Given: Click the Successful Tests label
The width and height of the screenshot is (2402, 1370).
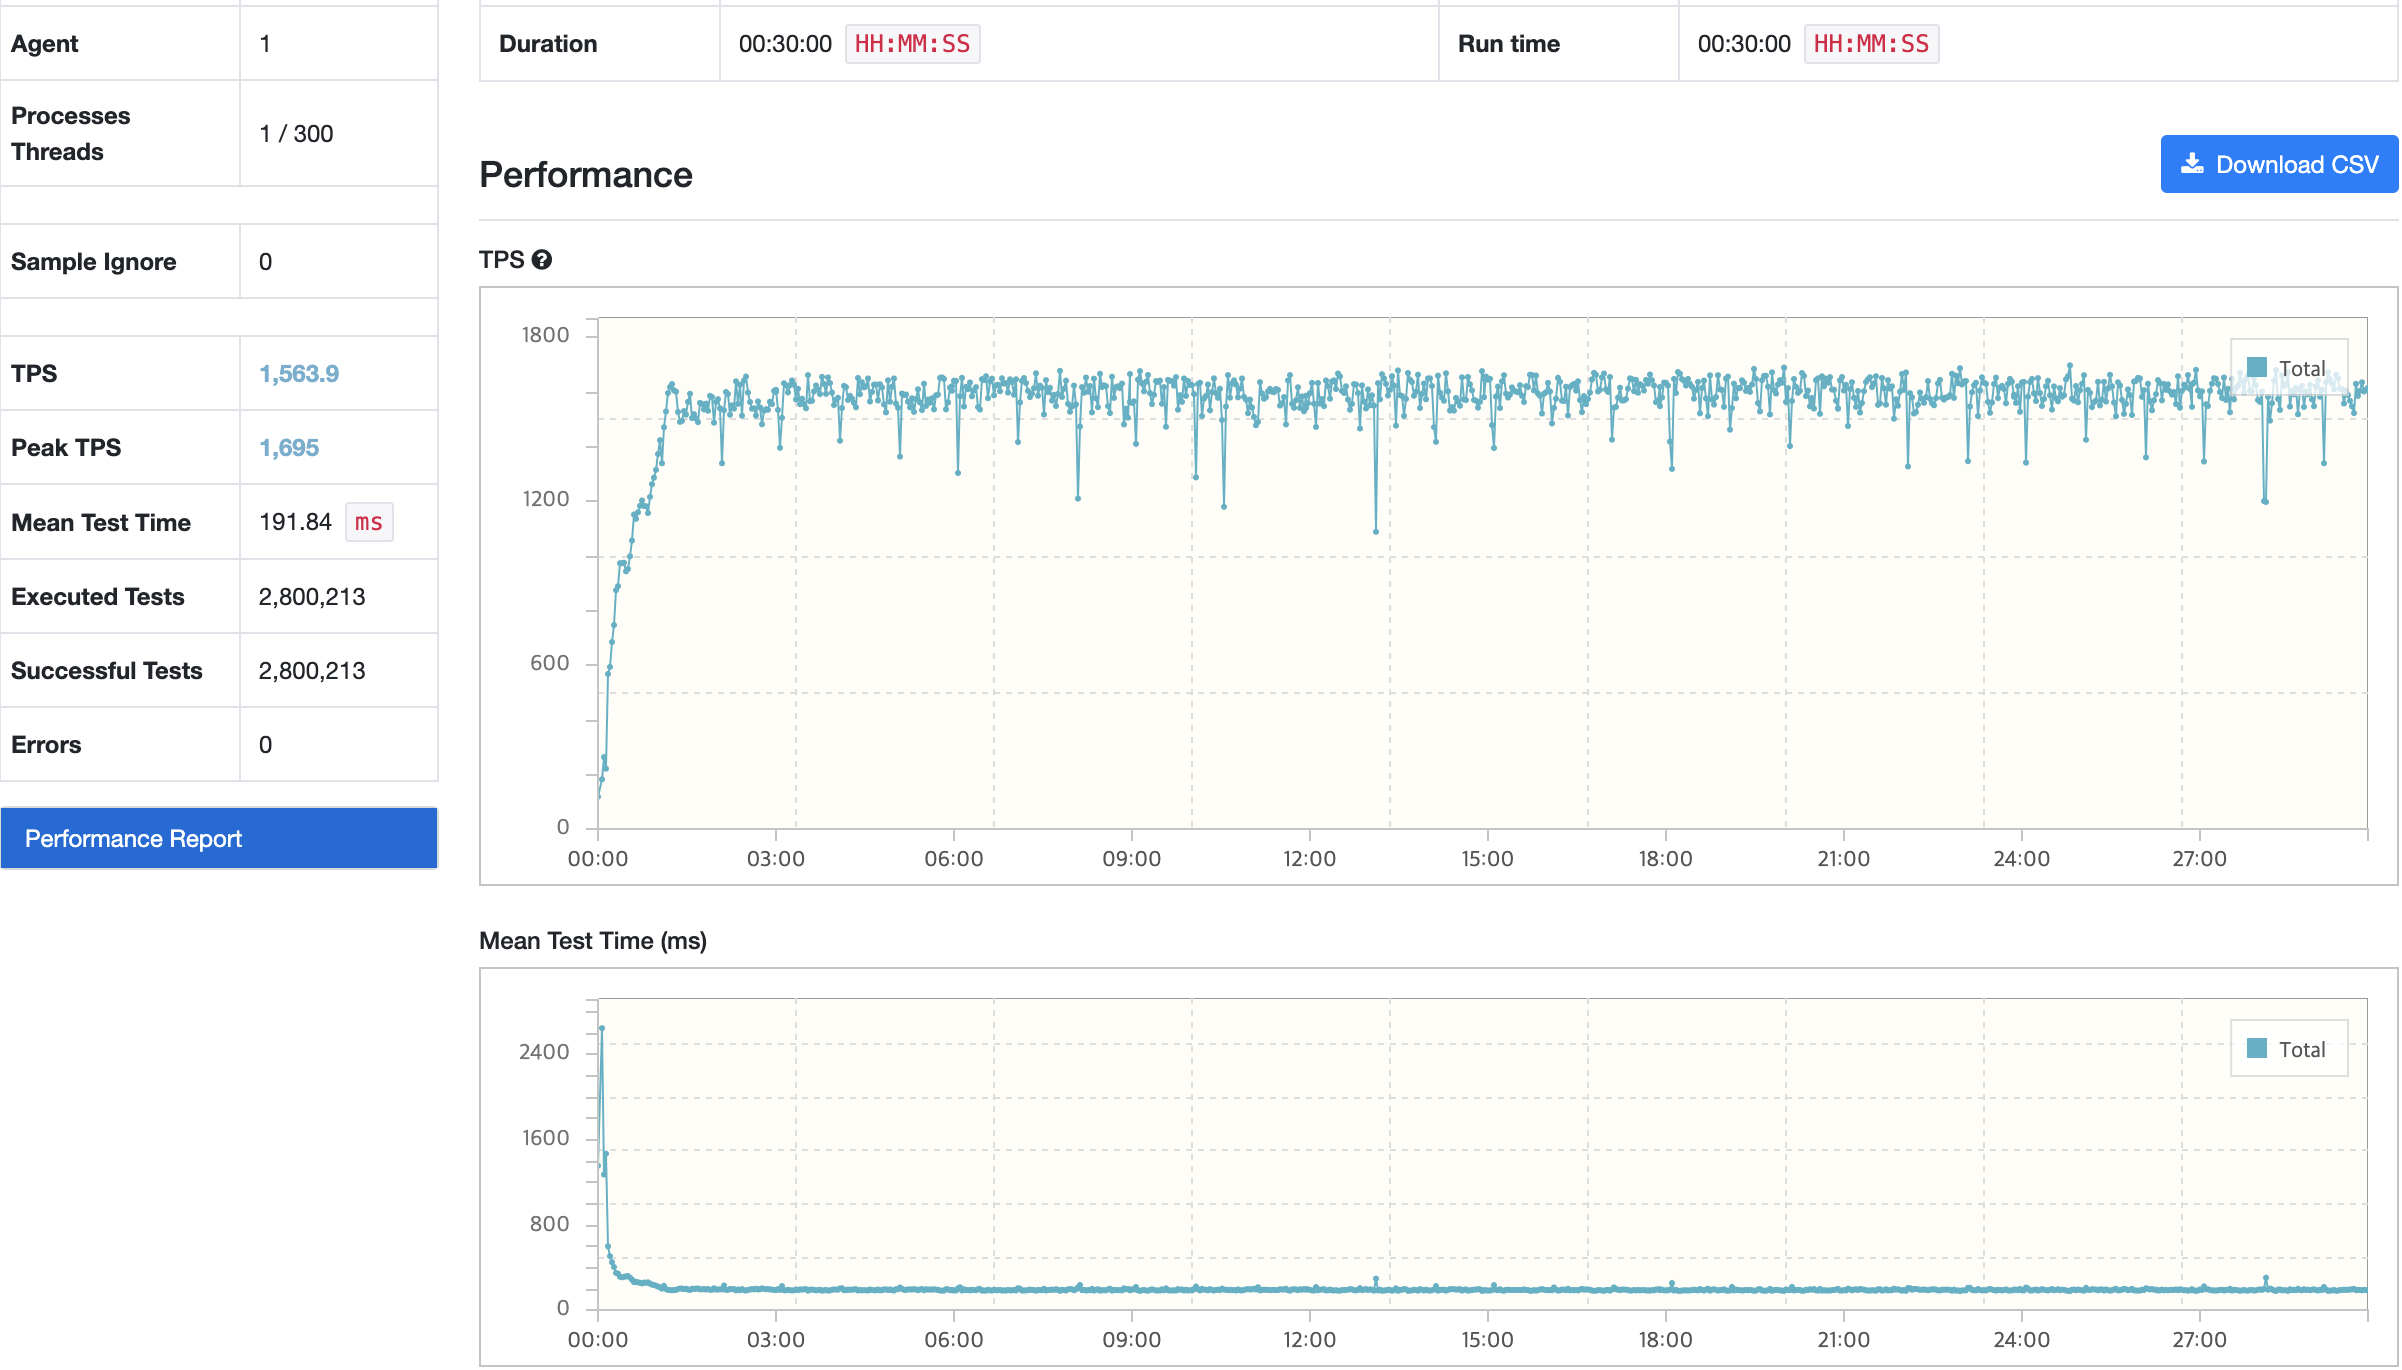Looking at the screenshot, I should click(107, 671).
